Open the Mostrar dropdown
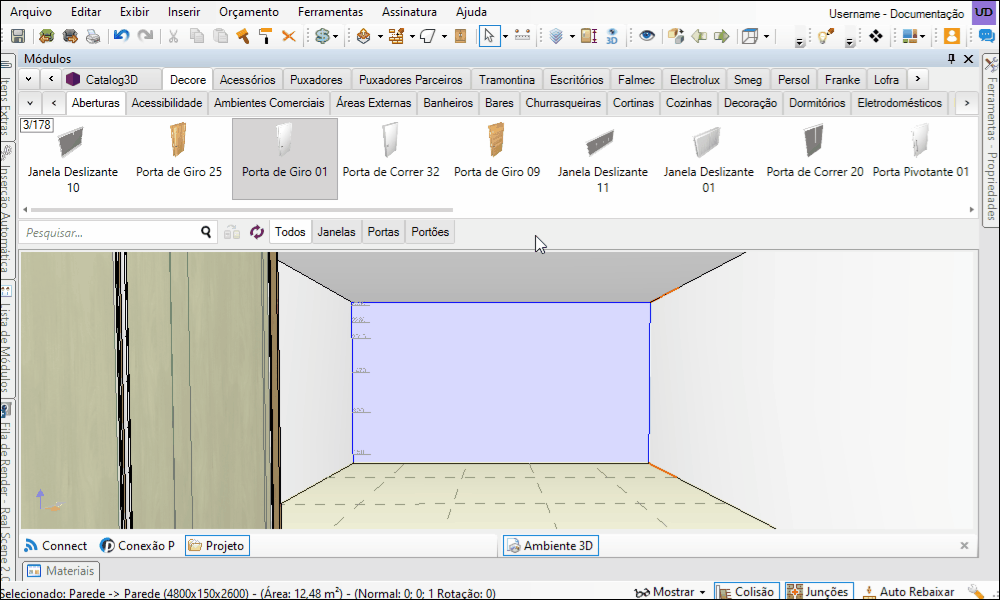The height and width of the screenshot is (600, 1000). click(670, 592)
